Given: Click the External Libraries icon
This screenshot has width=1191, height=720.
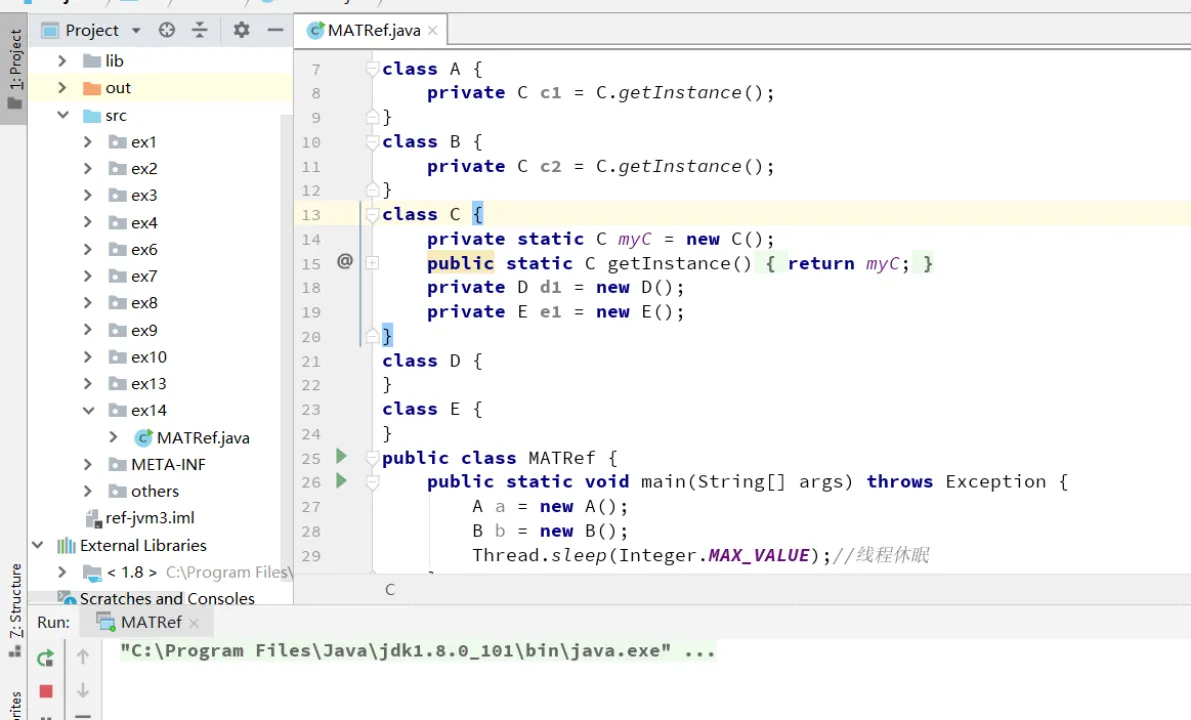Looking at the screenshot, I should [66, 545].
